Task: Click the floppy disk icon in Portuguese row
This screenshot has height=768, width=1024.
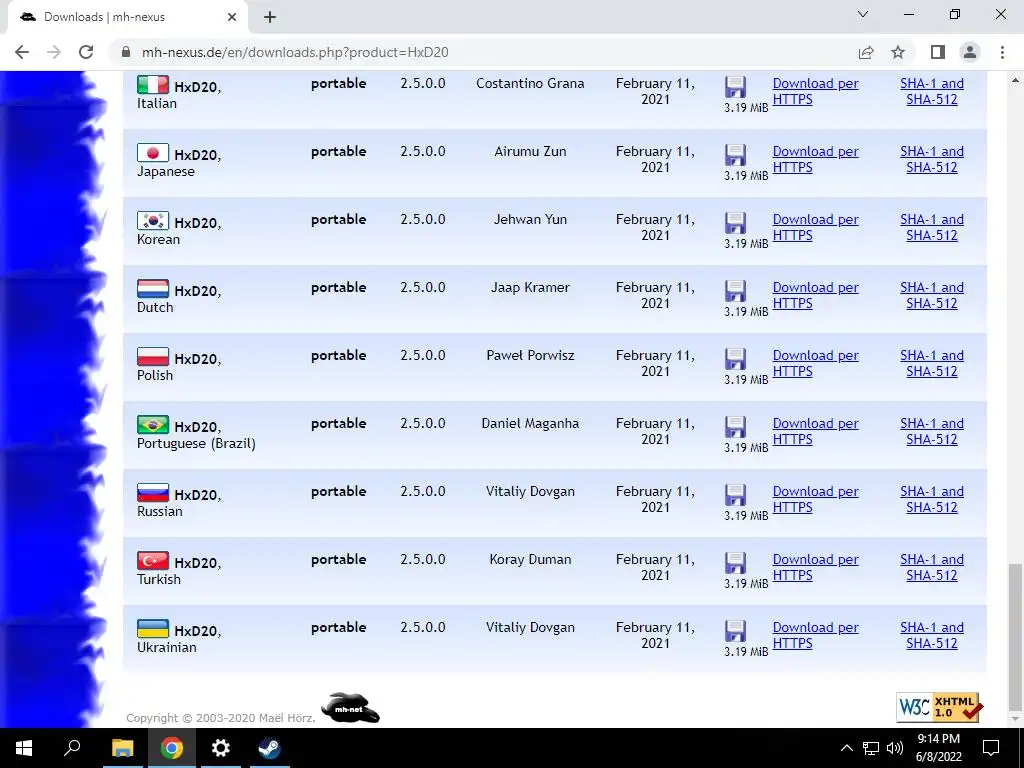Action: tap(735, 426)
